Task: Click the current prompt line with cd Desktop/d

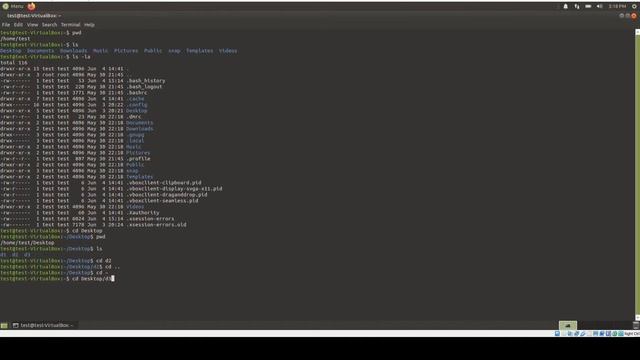Action: (x=57, y=278)
